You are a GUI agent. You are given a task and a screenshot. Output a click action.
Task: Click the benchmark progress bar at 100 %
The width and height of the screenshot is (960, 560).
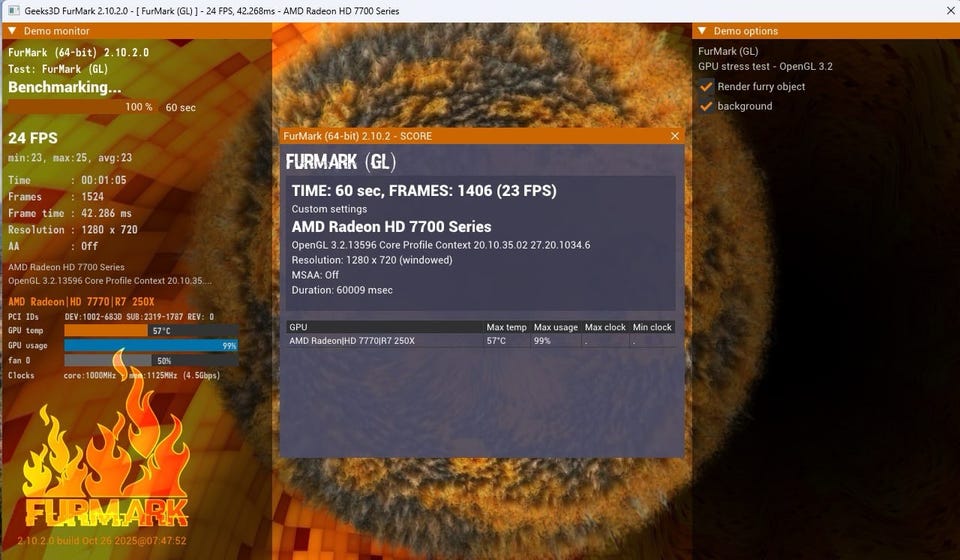click(82, 107)
